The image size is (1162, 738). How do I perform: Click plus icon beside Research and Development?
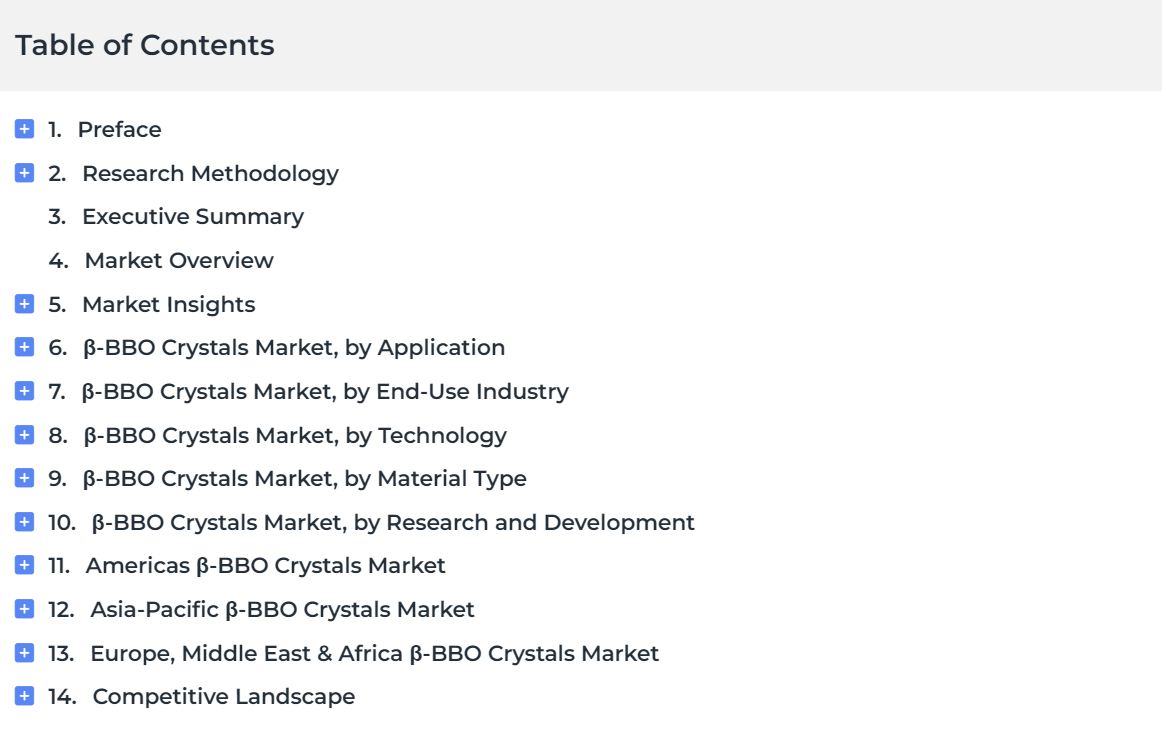(x=25, y=522)
